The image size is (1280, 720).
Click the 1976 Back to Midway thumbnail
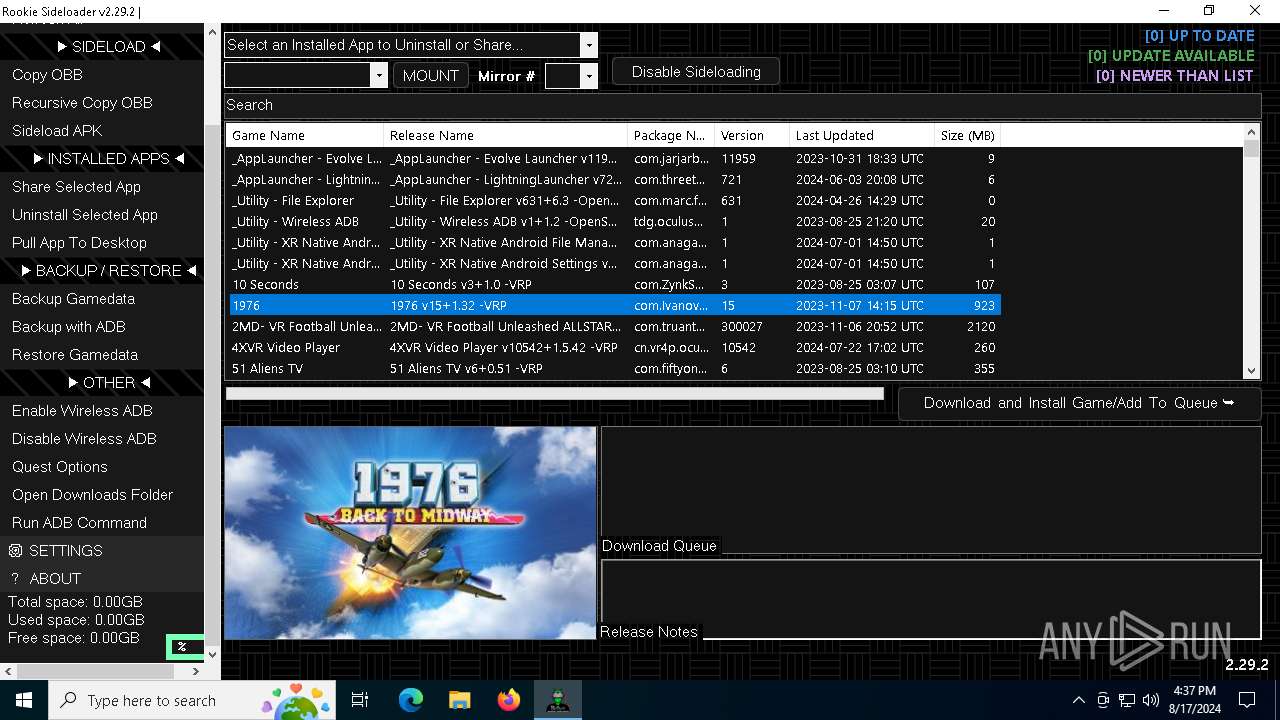[410, 533]
